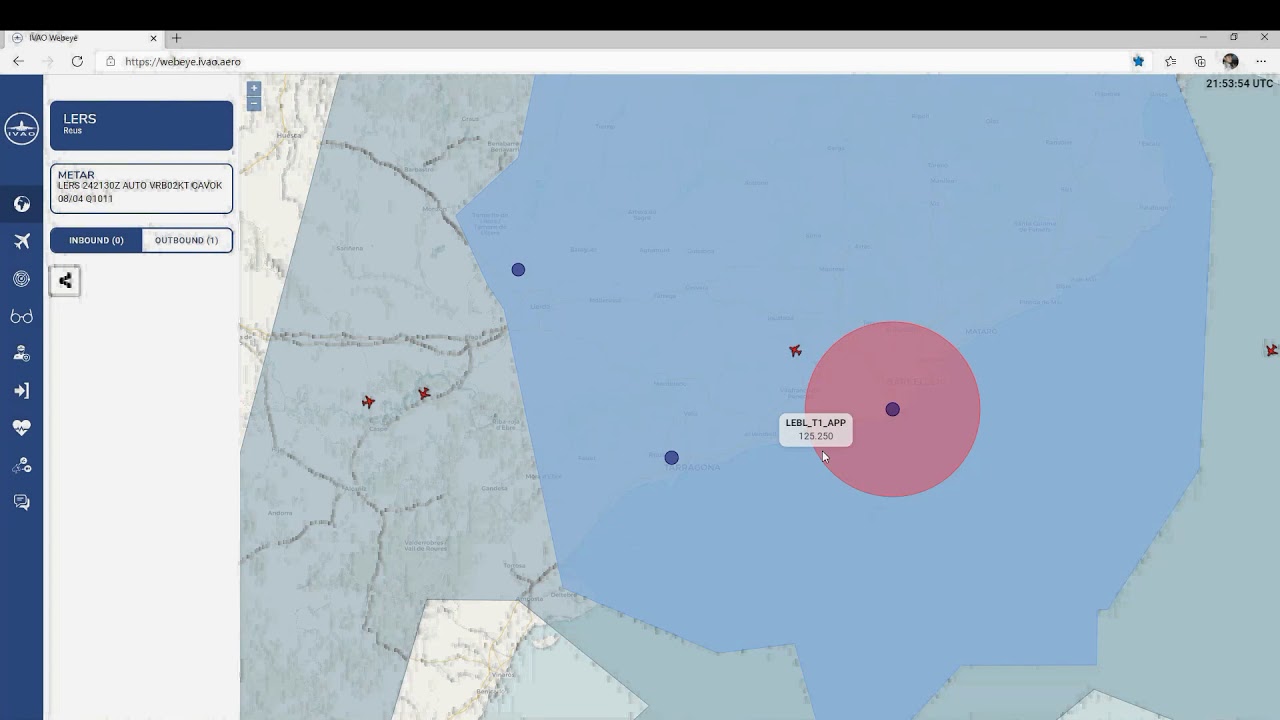Screen dimensions: 1280x720
Task: Select the IVAO Webeye browser tab
Action: point(85,38)
